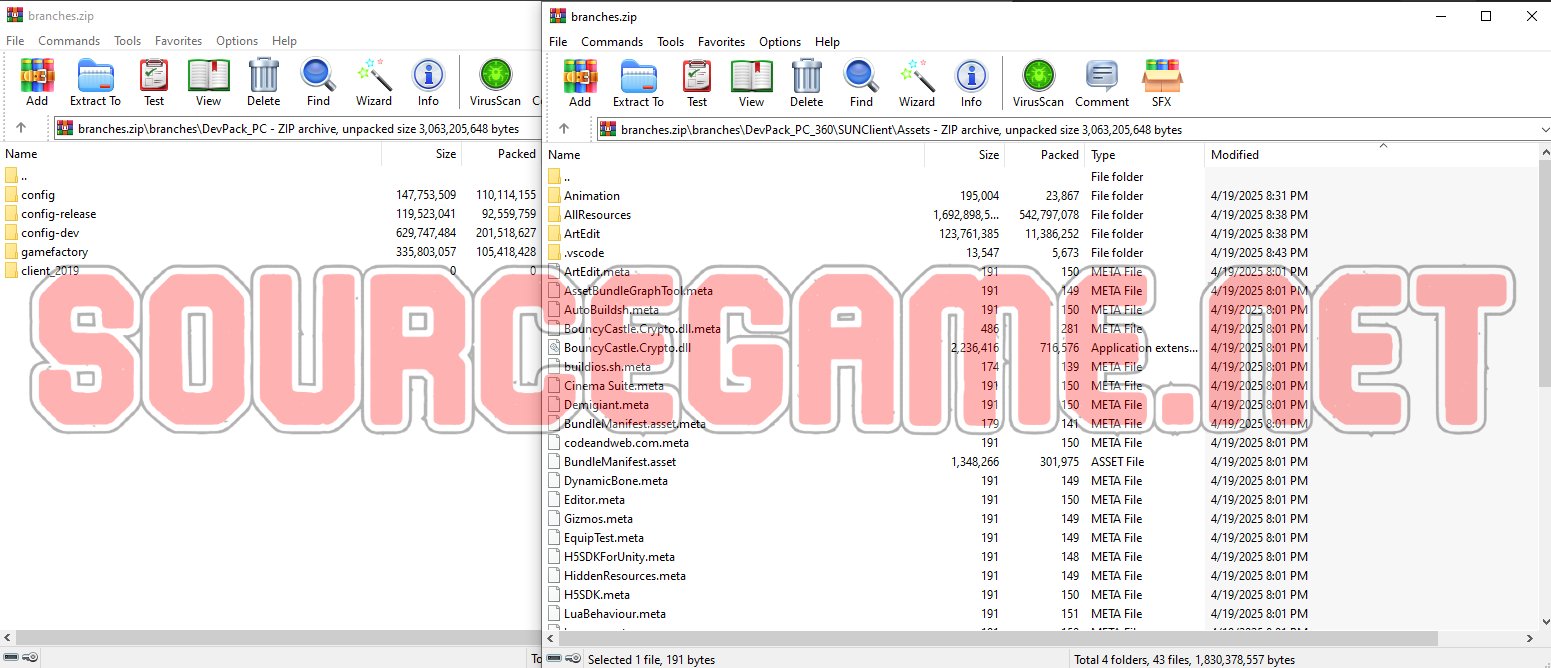Image resolution: width=1551 pixels, height=668 pixels.
Task: Click Delete in the background left window toolbar
Action: click(x=263, y=82)
